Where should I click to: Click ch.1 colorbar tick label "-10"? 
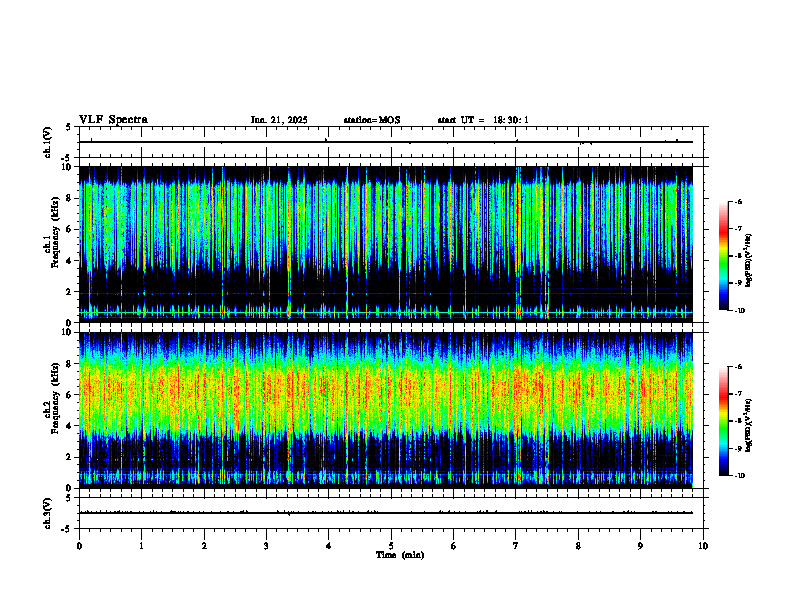click(x=739, y=311)
